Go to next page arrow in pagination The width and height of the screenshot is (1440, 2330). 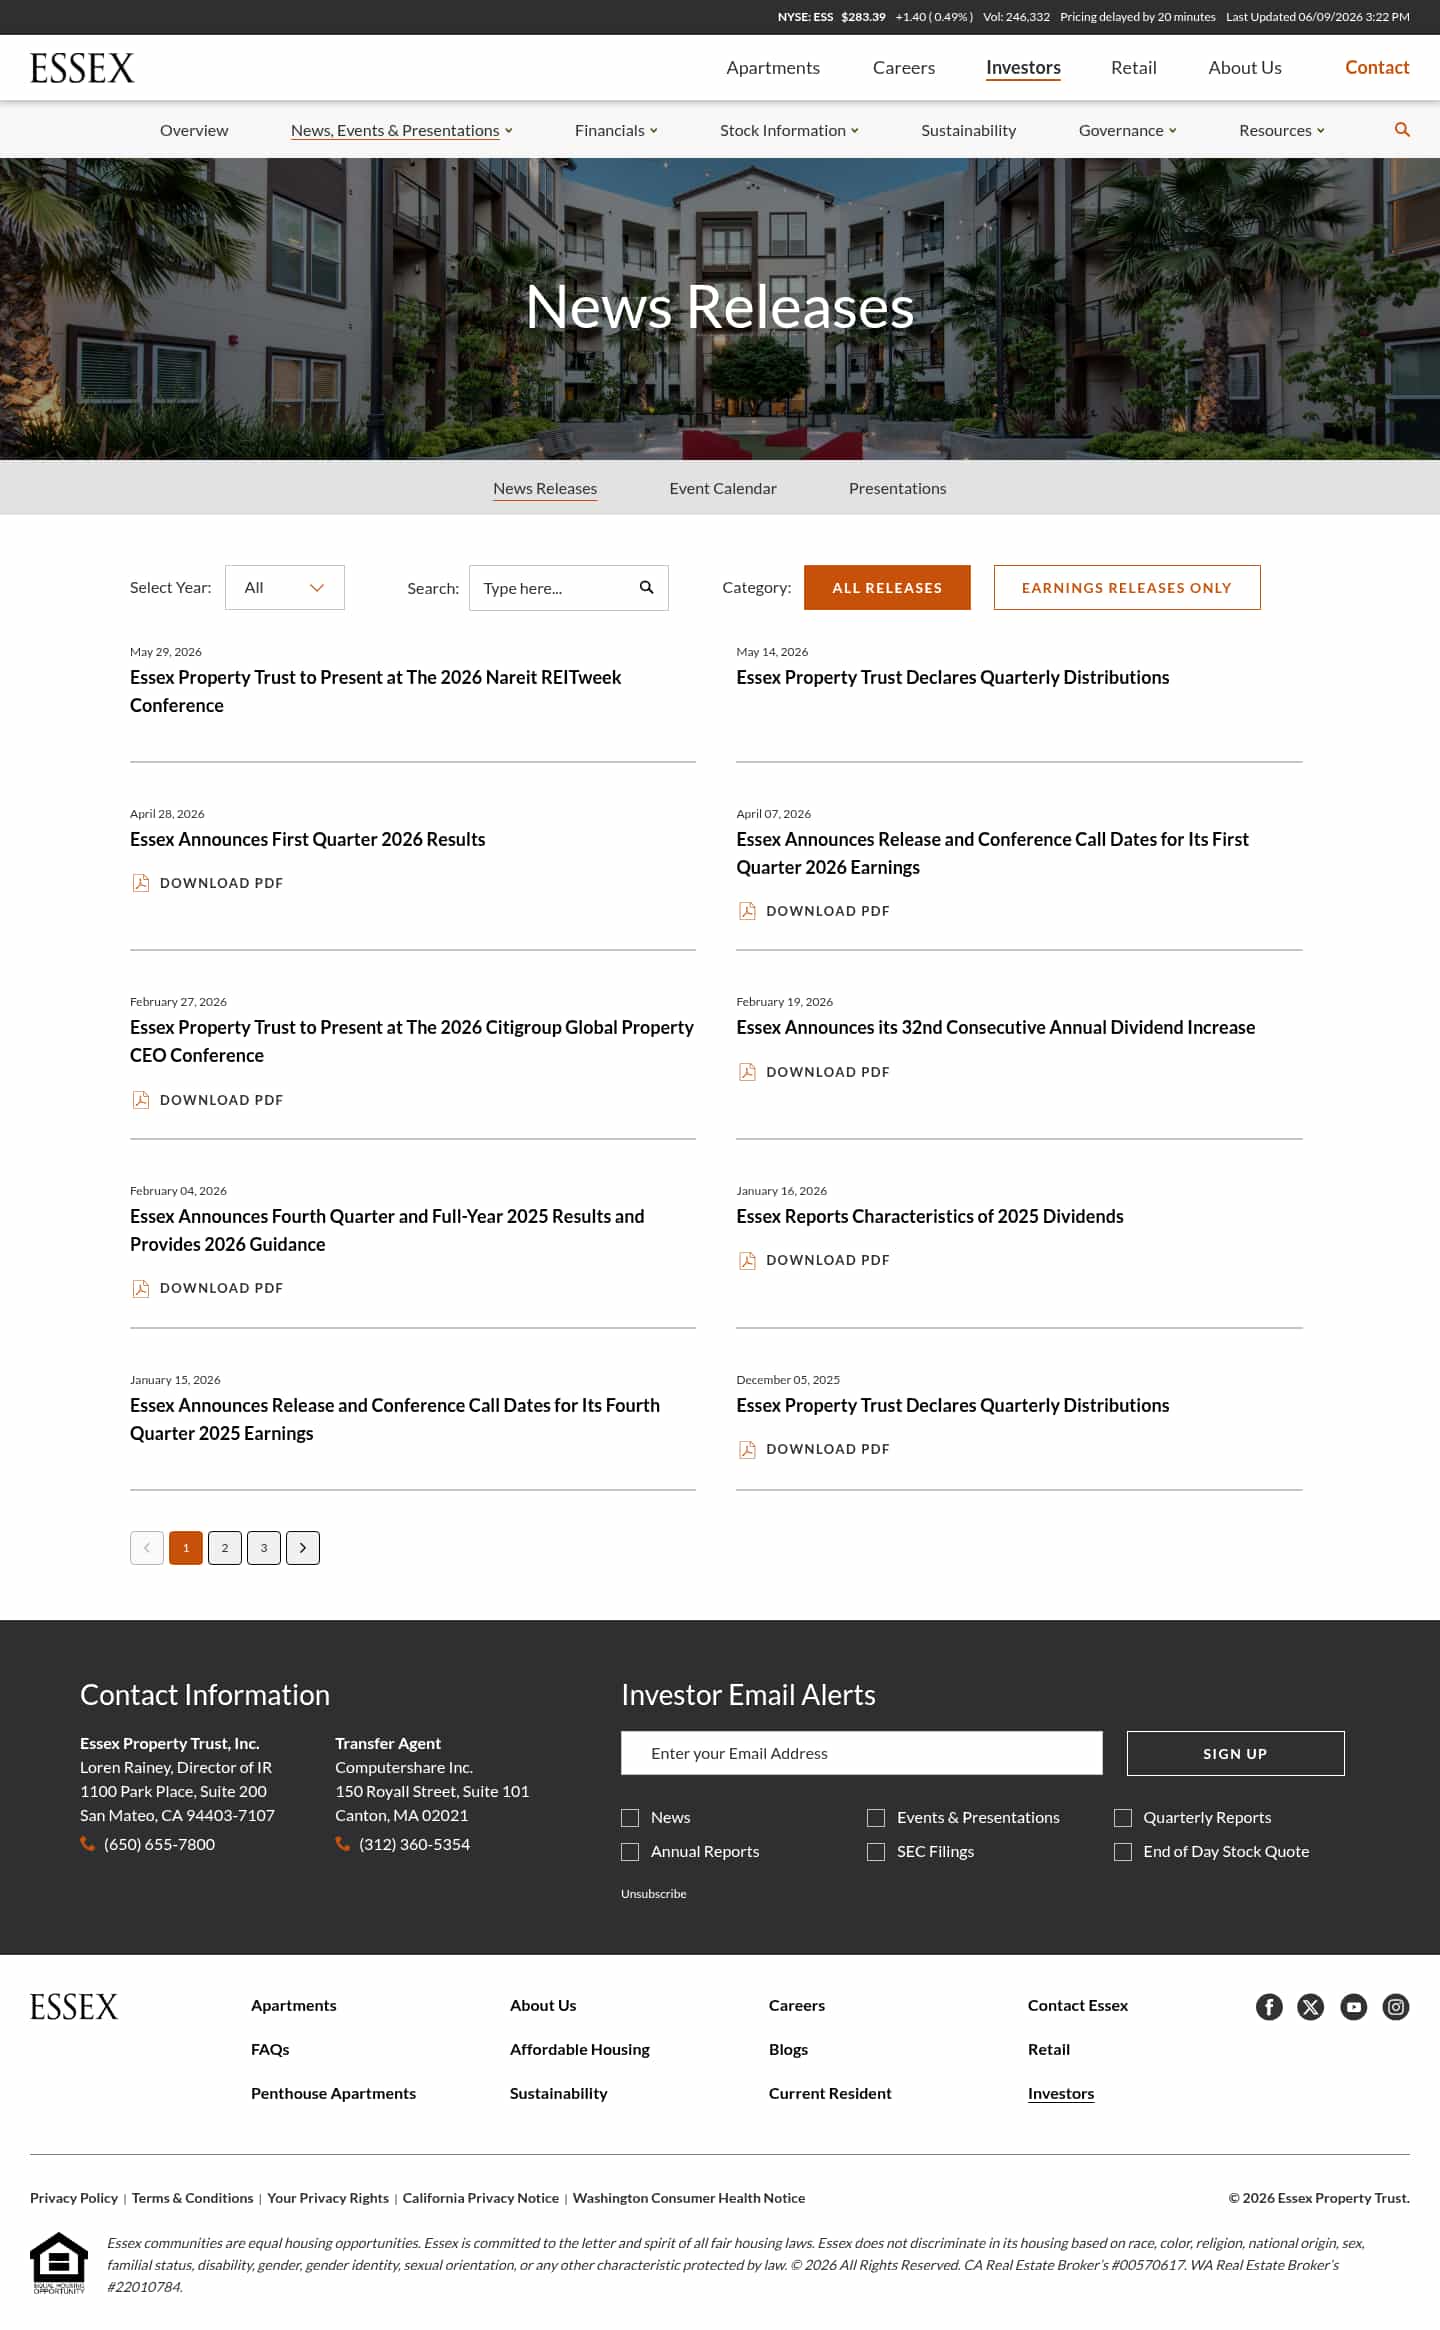pos(303,1548)
